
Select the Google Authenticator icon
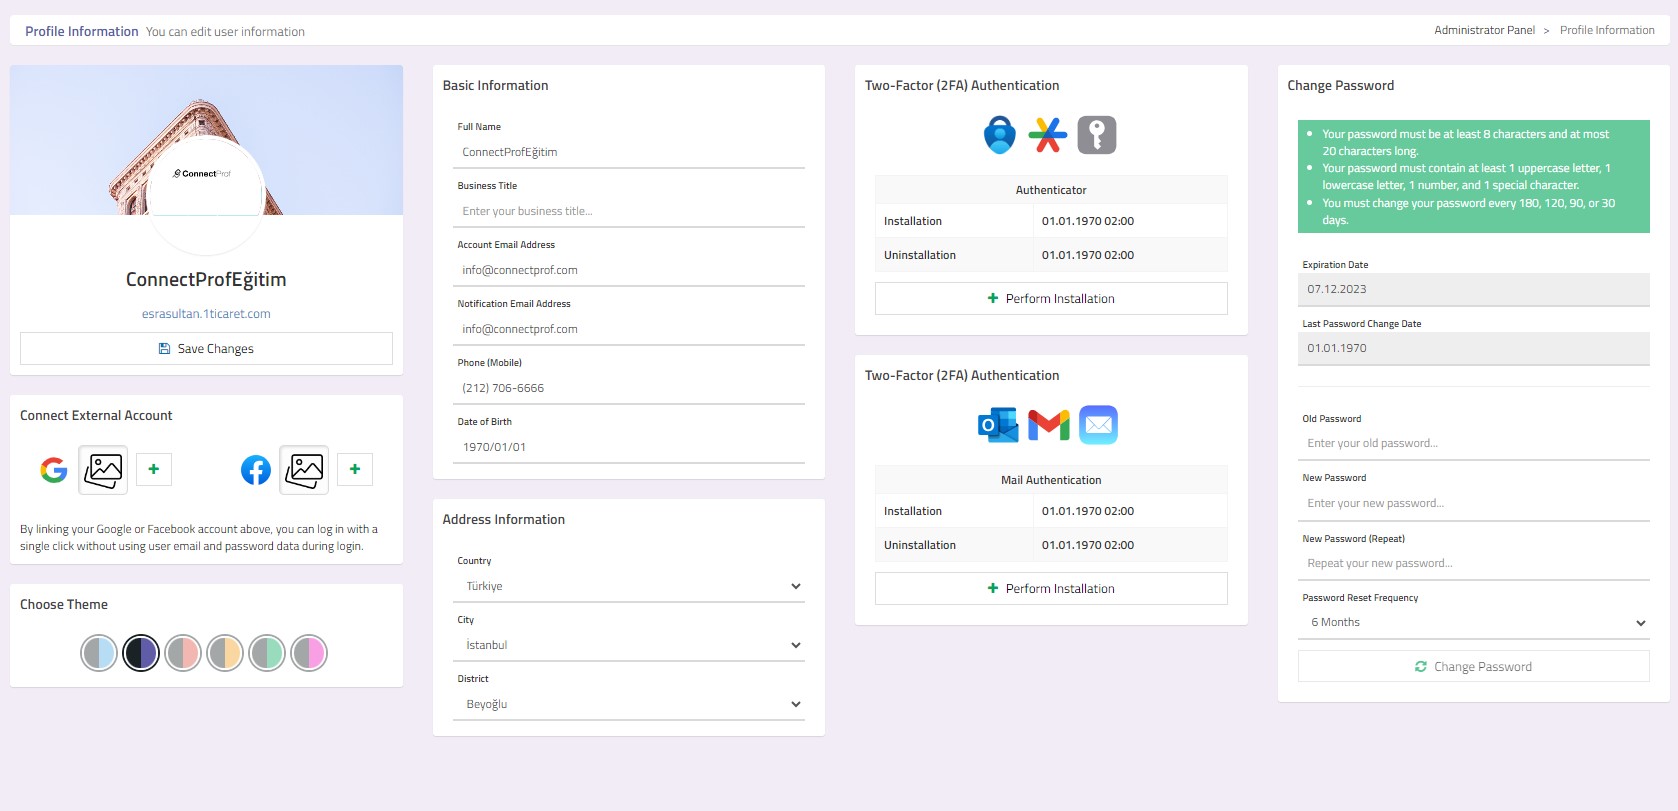pos(1048,135)
